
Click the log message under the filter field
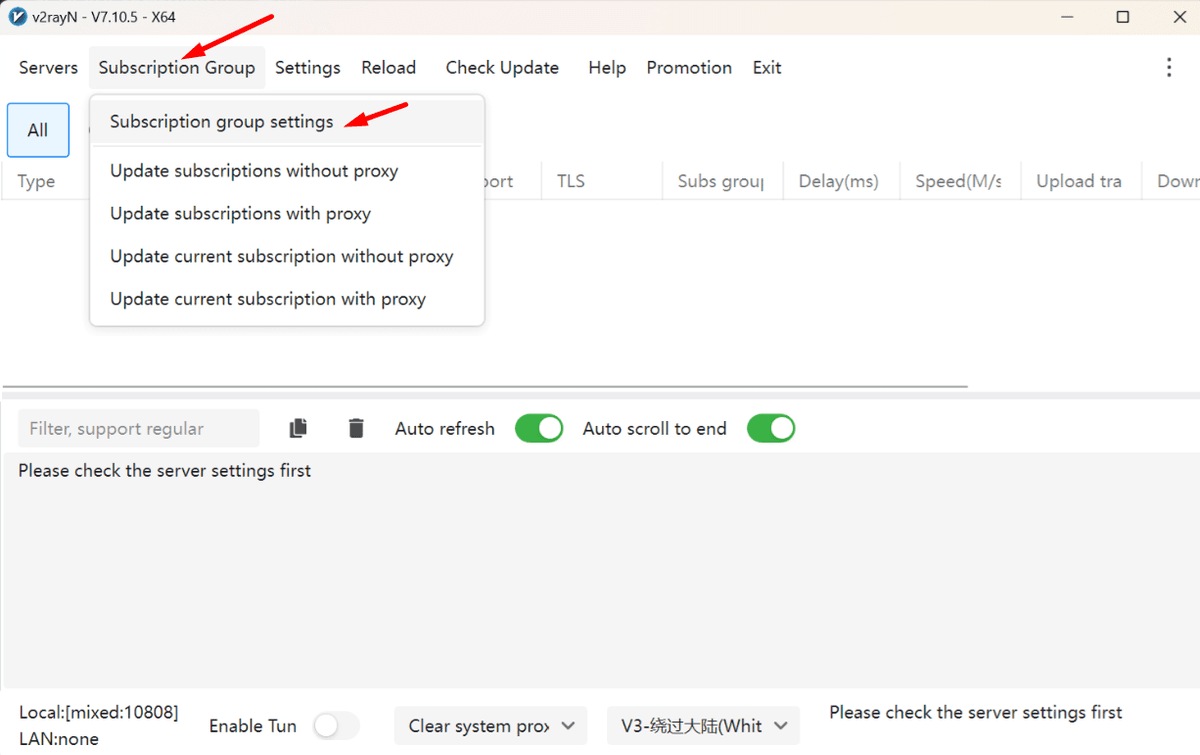165,470
